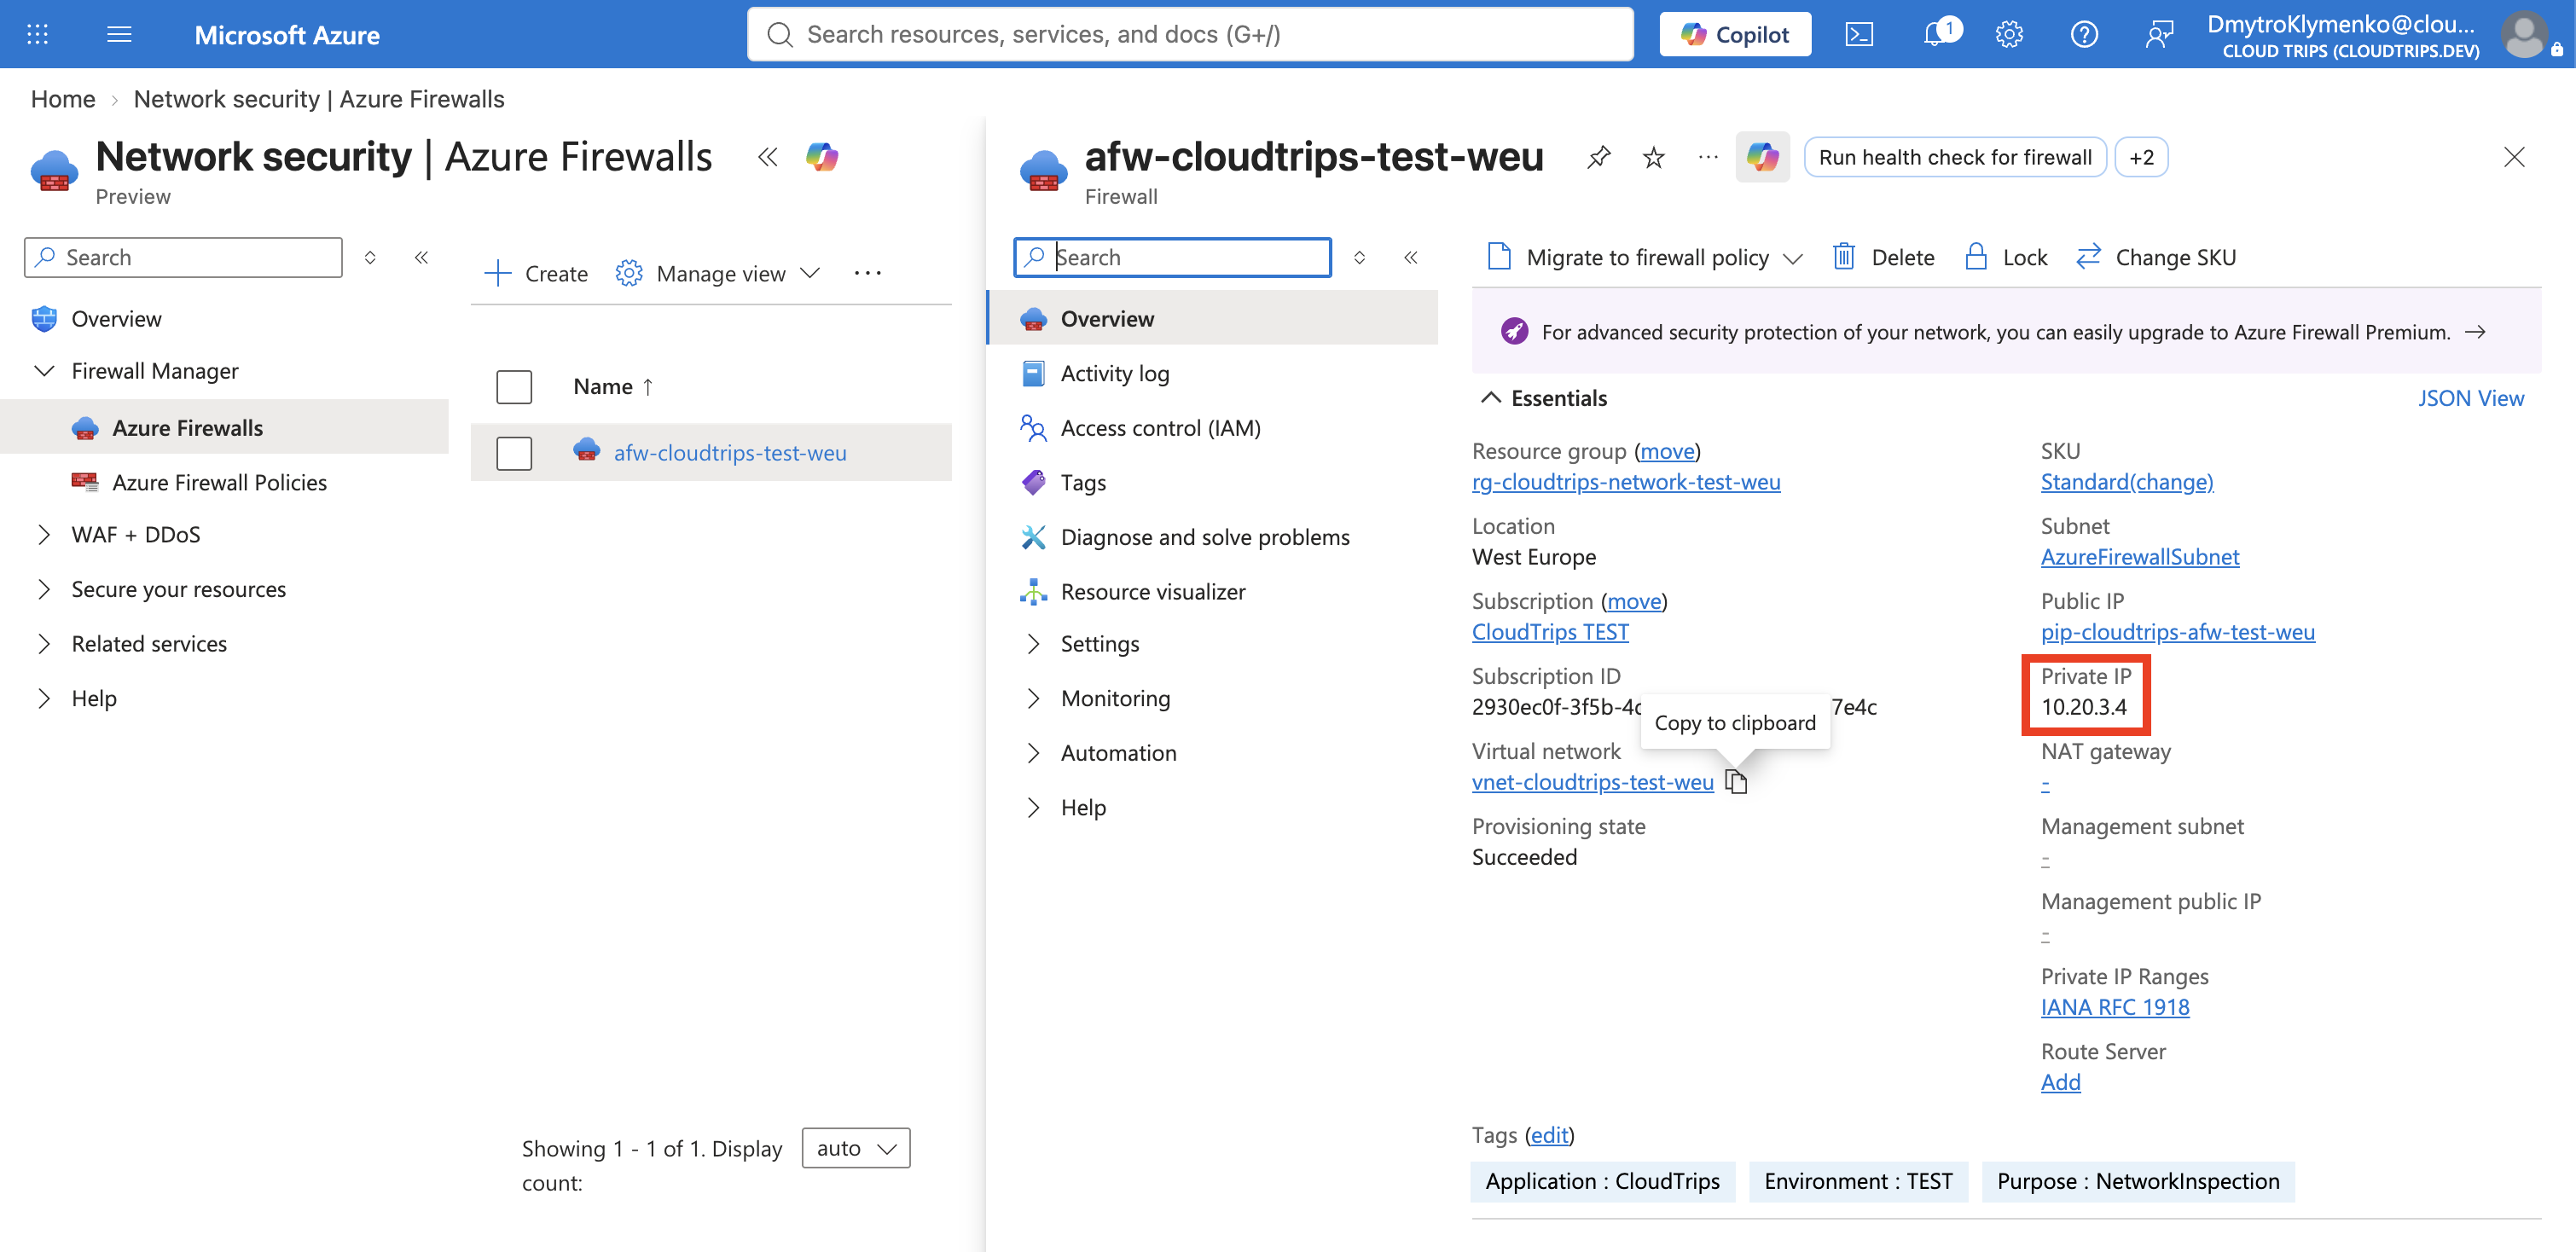Open Tags in the firewall menu

coord(1083,482)
